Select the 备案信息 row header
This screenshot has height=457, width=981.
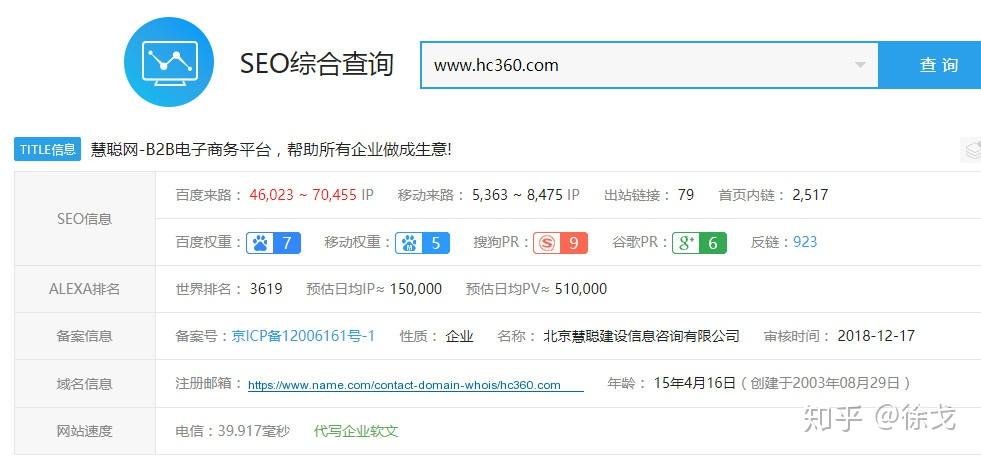[x=84, y=336]
